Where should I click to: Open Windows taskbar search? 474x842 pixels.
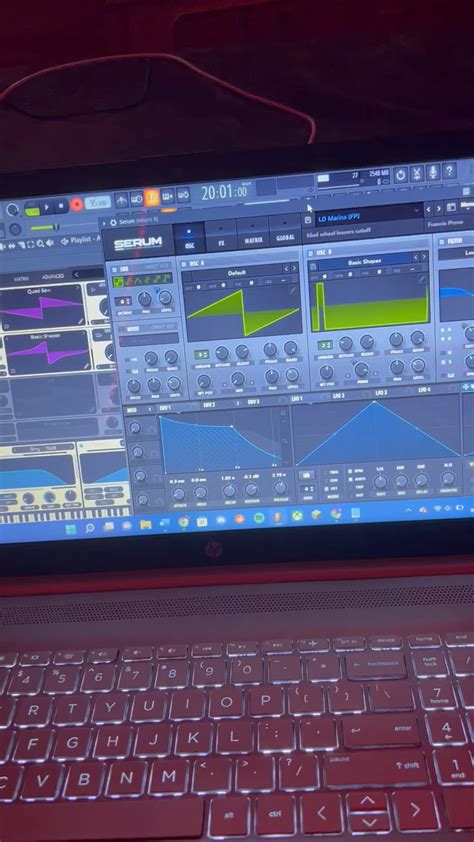pos(90,528)
